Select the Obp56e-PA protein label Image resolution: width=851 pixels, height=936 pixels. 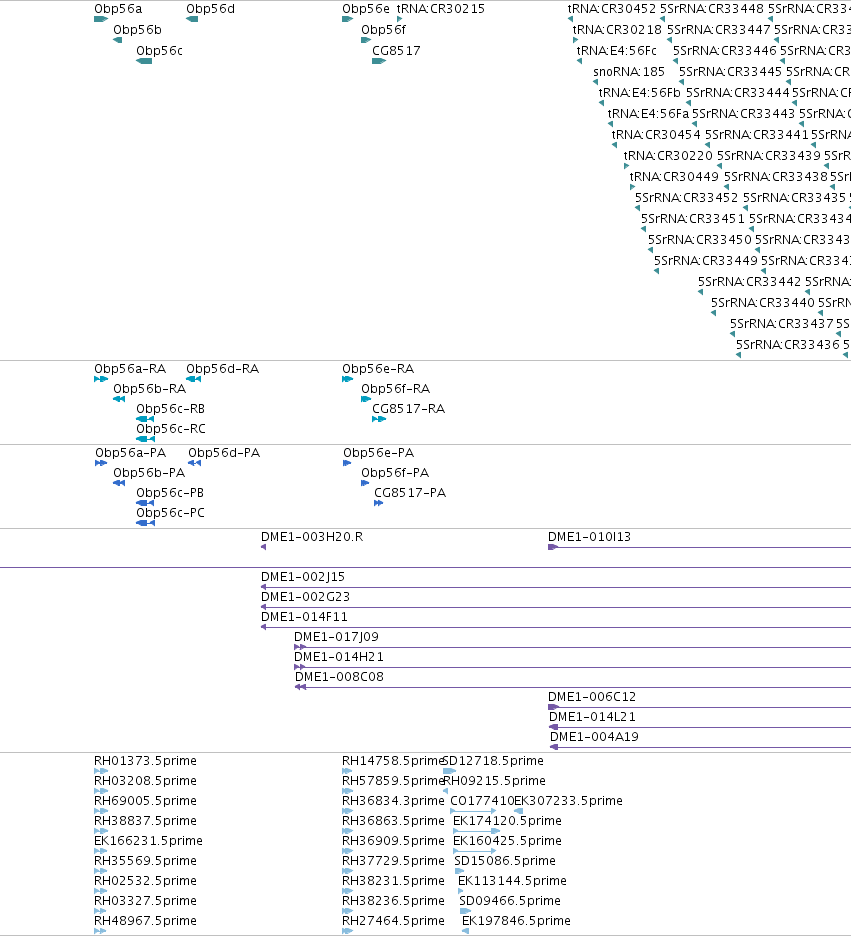click(x=378, y=453)
